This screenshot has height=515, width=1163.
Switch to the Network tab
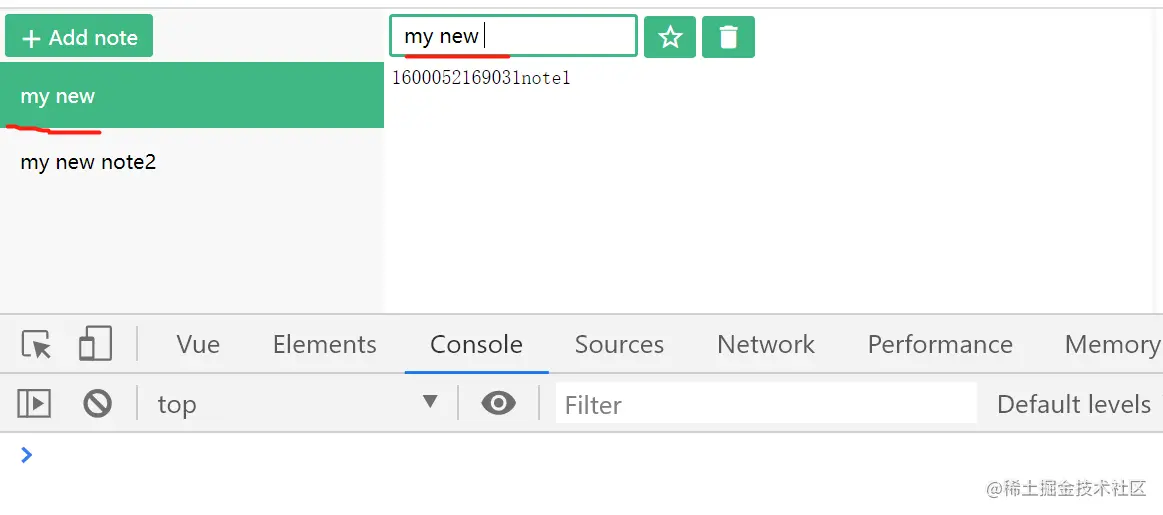(765, 344)
